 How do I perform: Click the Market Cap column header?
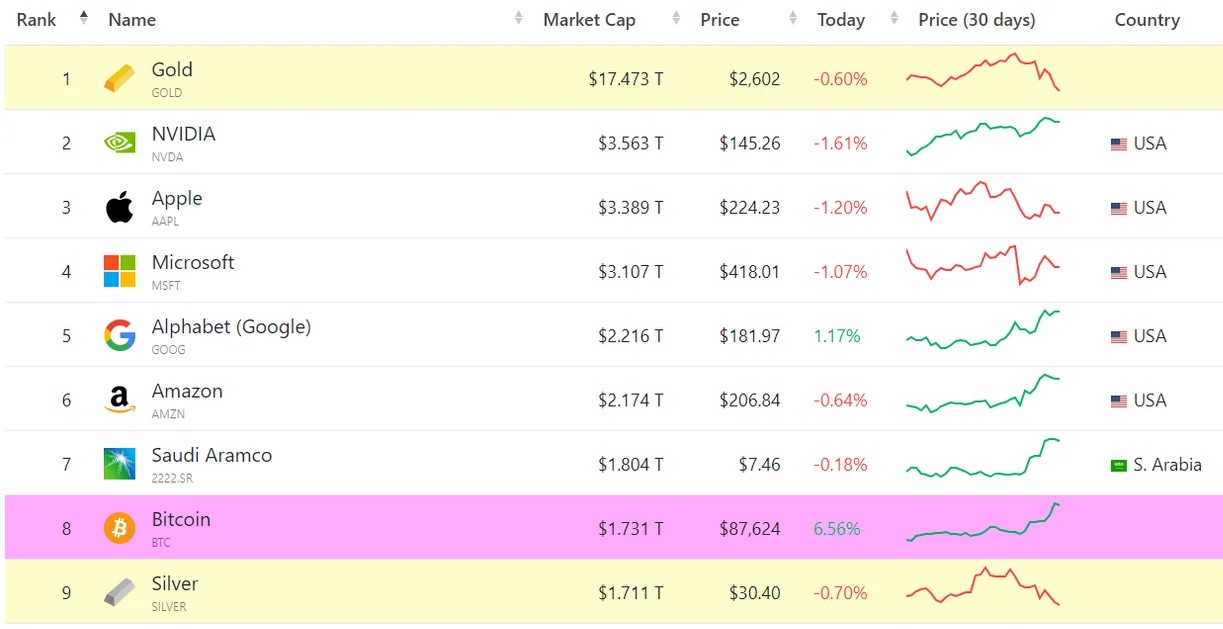point(589,20)
